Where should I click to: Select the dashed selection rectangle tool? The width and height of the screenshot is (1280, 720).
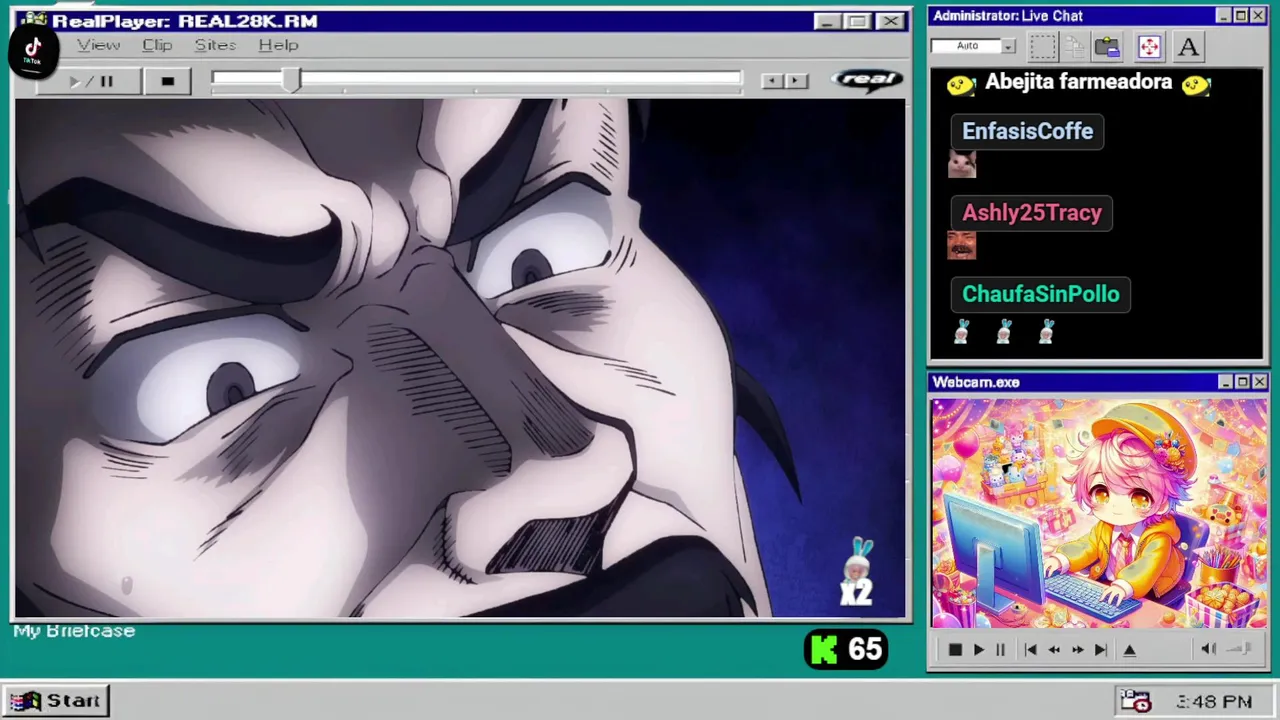pyautogui.click(x=1042, y=47)
